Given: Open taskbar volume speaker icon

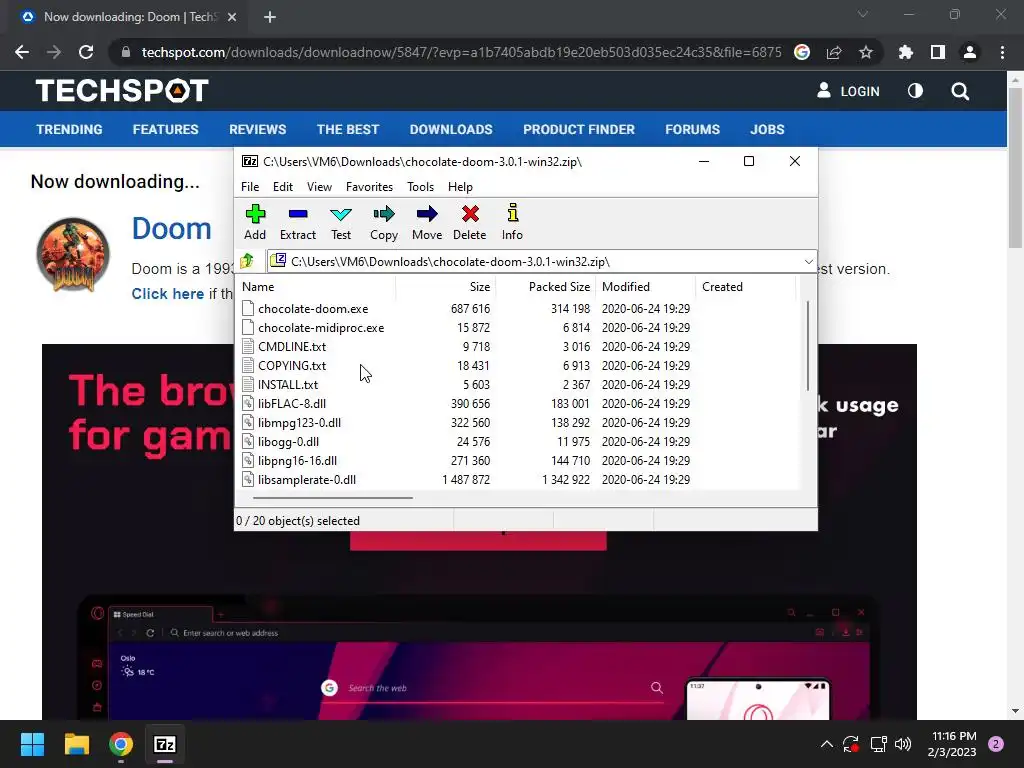Looking at the screenshot, I should 903,744.
